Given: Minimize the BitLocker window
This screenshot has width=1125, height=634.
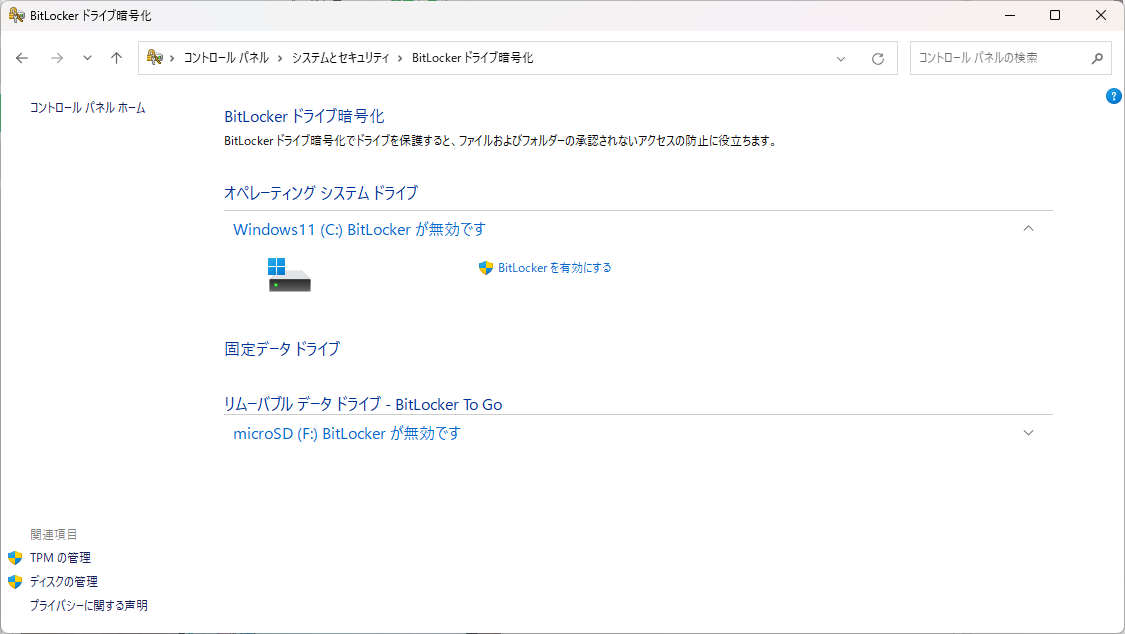Looking at the screenshot, I should click(1010, 15).
